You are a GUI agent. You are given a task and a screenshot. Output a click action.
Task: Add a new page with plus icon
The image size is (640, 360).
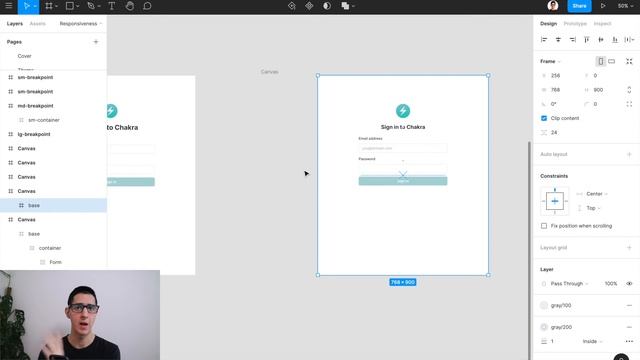[x=96, y=42]
